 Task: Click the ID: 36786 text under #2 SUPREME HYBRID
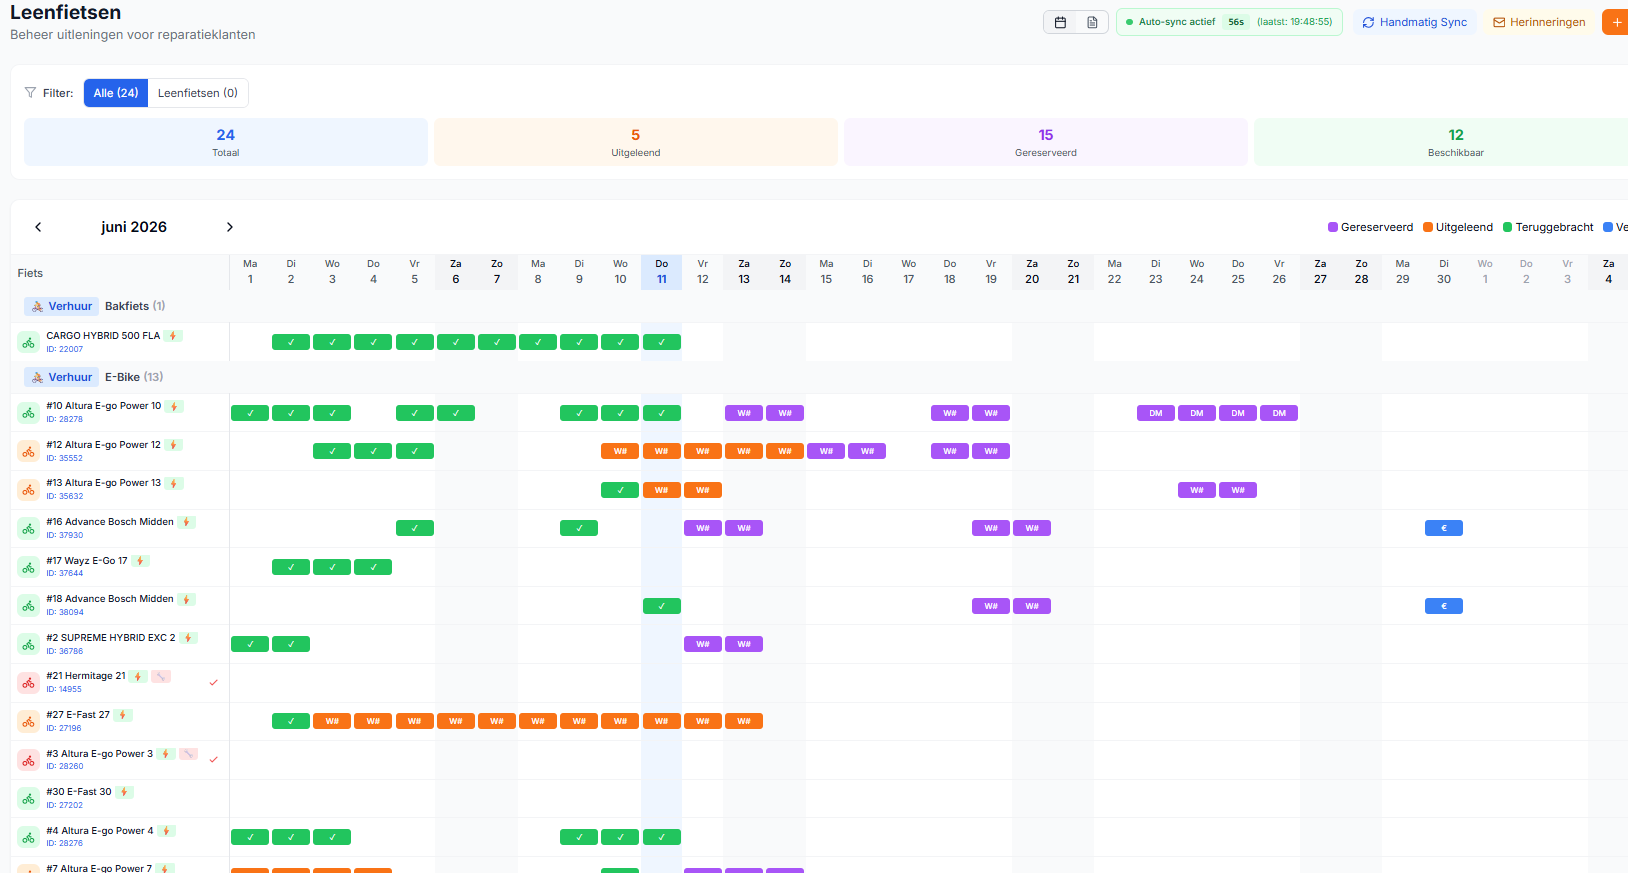tap(65, 651)
